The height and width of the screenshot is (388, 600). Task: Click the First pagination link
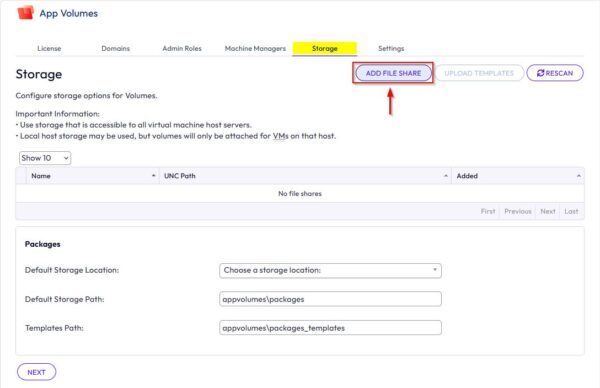(488, 211)
